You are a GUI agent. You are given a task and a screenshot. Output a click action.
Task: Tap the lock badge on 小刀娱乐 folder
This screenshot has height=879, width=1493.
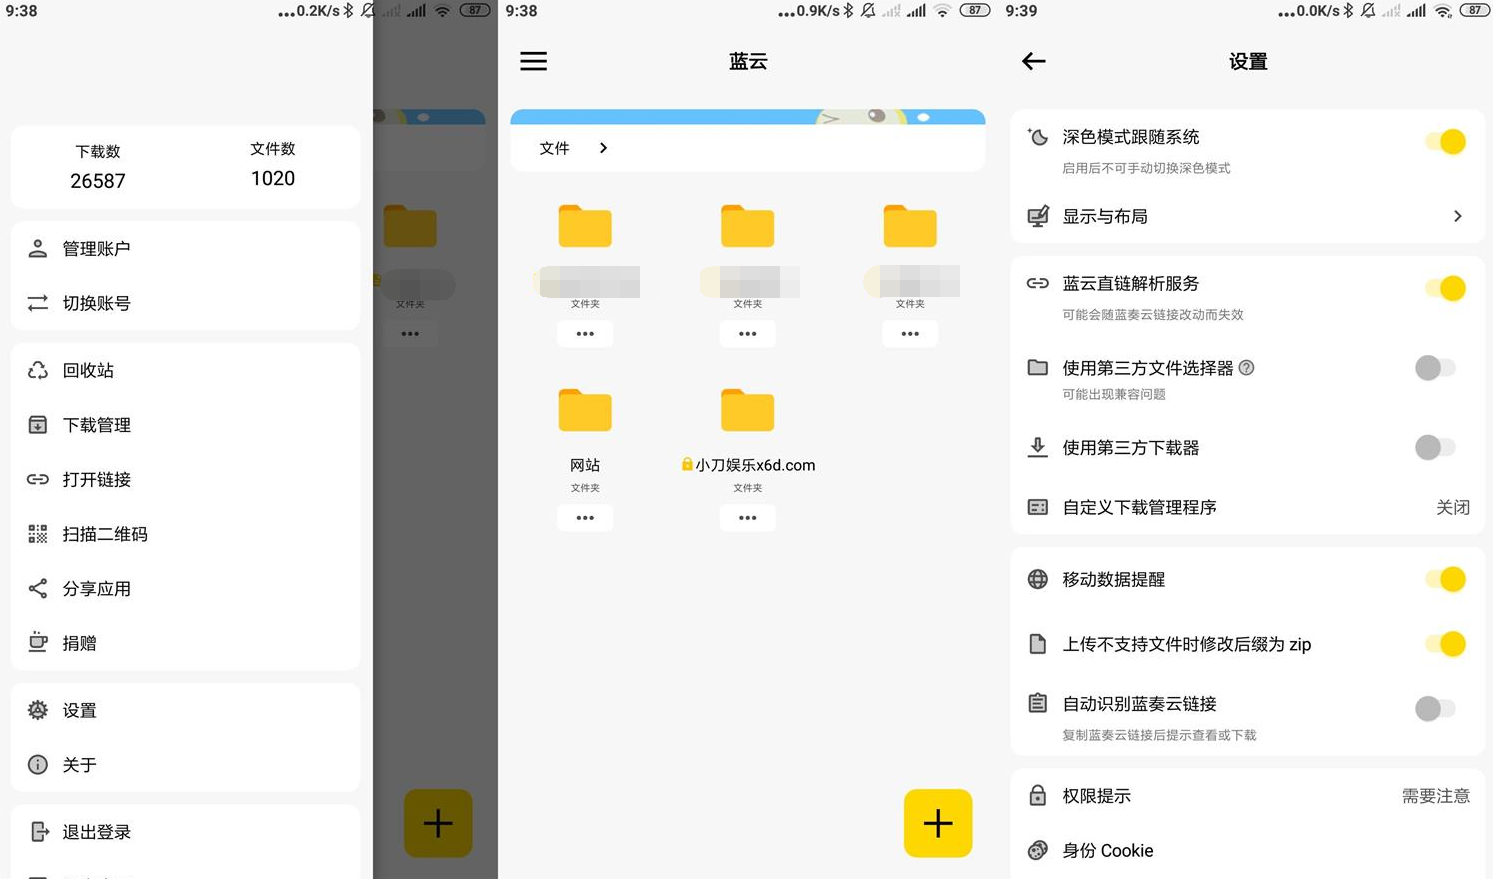click(x=687, y=464)
